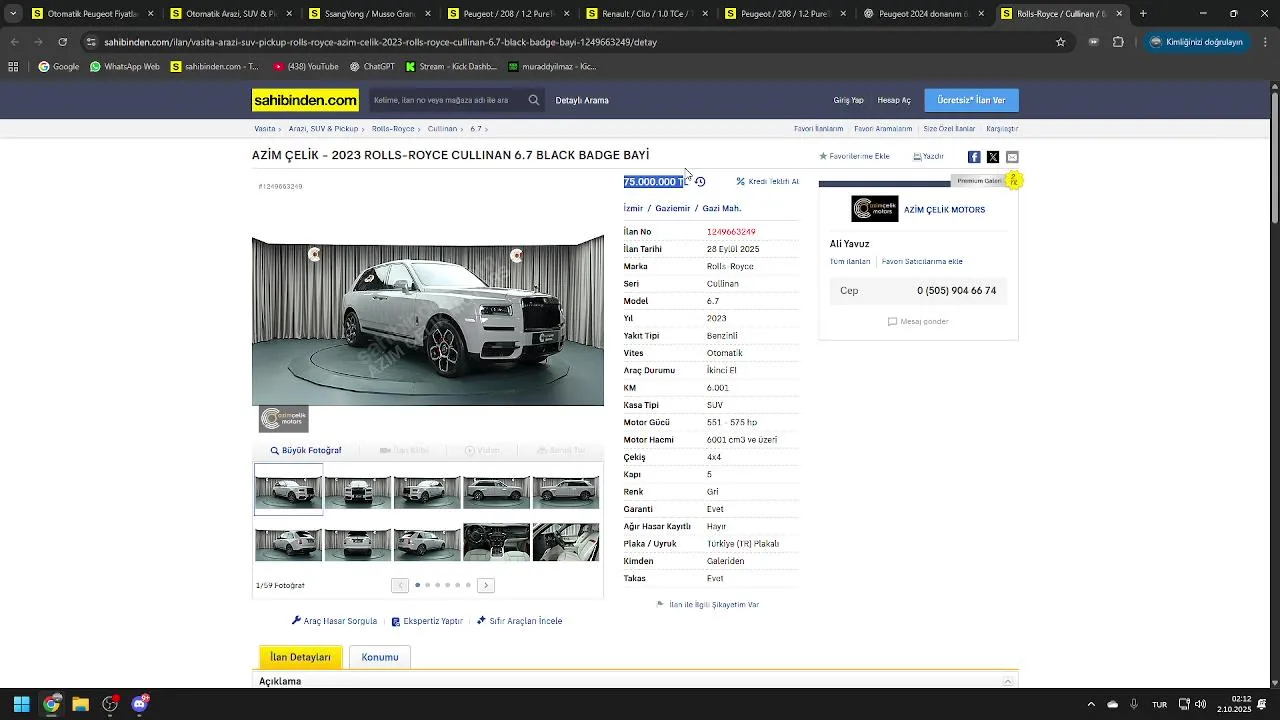The width and height of the screenshot is (1280, 720).
Task: Click the main Cullinan photo
Action: 428,320
